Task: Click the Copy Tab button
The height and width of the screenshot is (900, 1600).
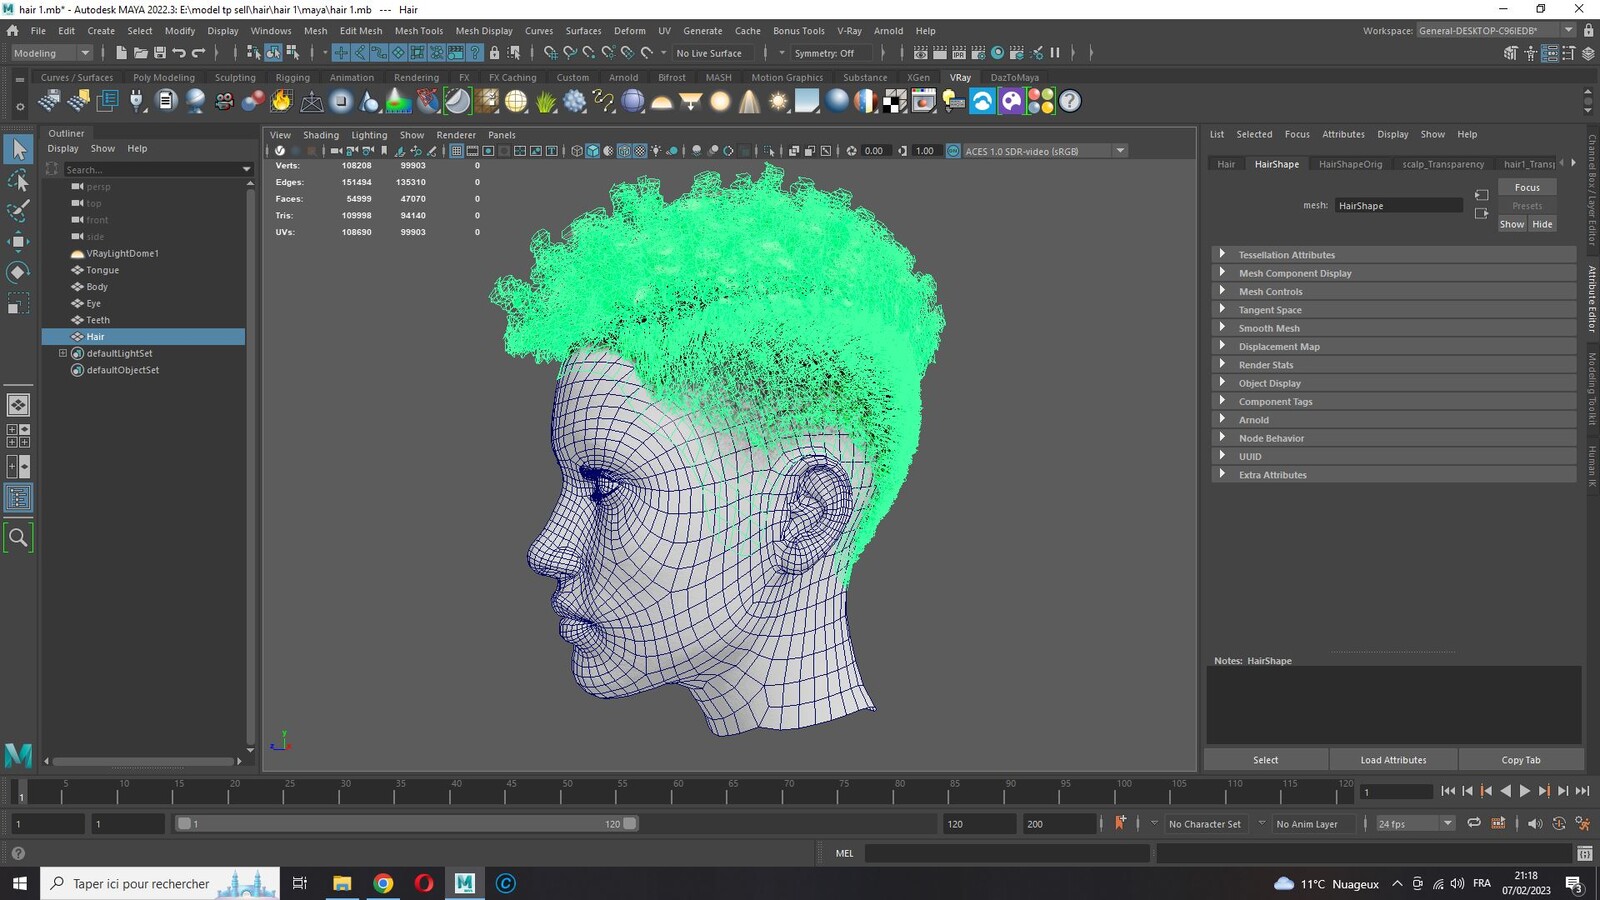Action: point(1521,760)
